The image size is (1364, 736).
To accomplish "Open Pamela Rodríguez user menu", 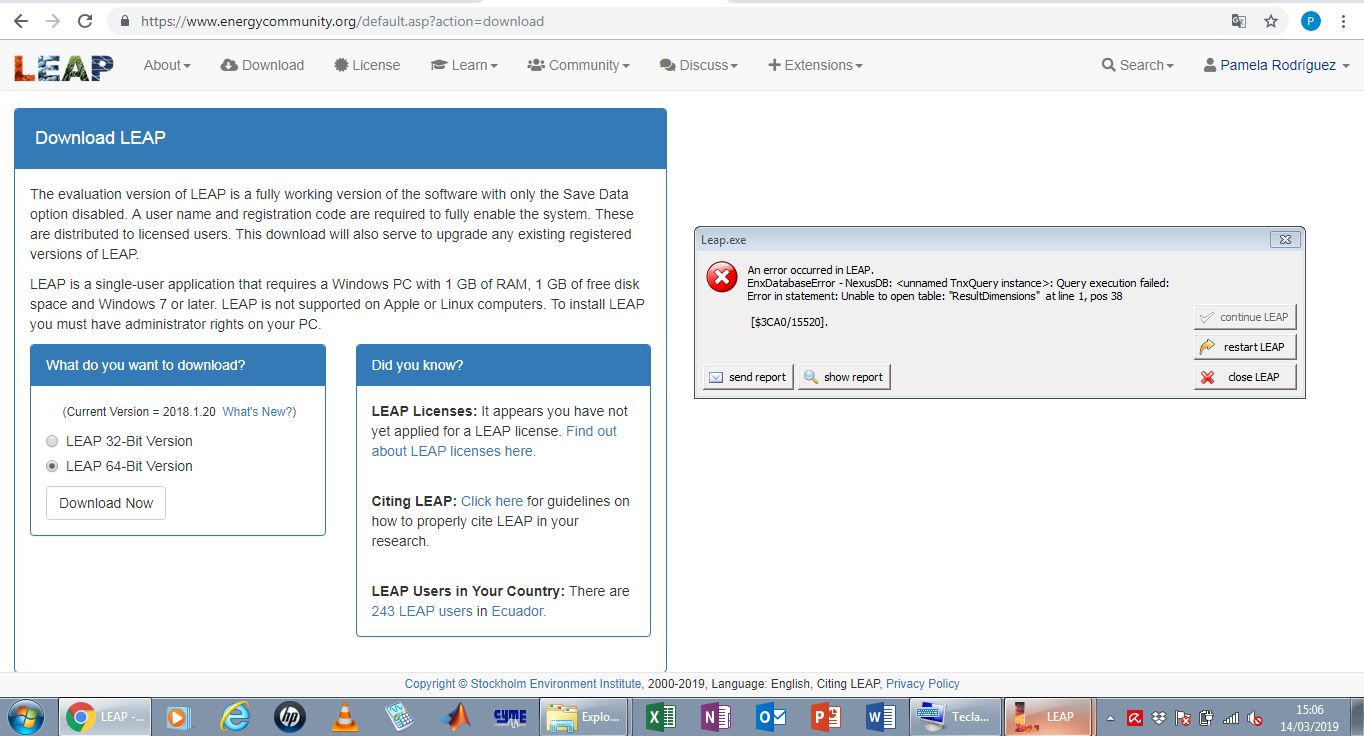I will point(1276,65).
